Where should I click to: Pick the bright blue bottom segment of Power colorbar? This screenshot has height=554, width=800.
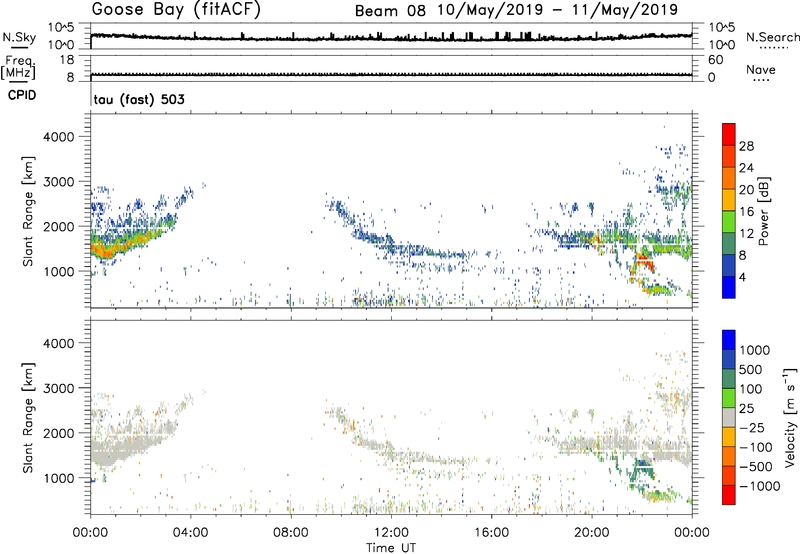pyautogui.click(x=729, y=287)
